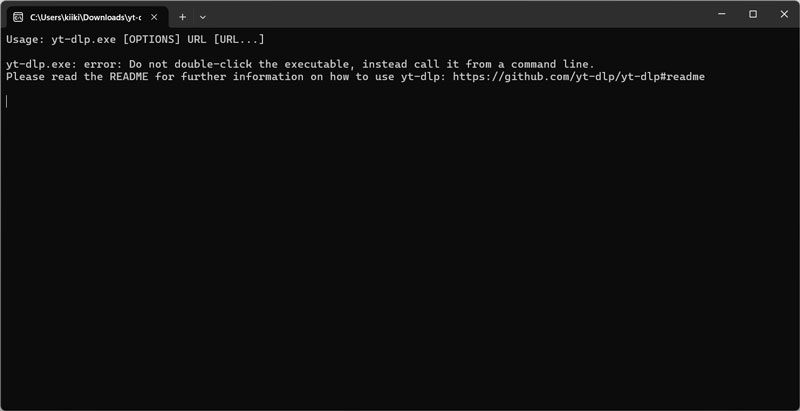Viewport: 800px width, 411px height.
Task: Expand the new tab profile dropdown chevron
Action: (x=203, y=17)
